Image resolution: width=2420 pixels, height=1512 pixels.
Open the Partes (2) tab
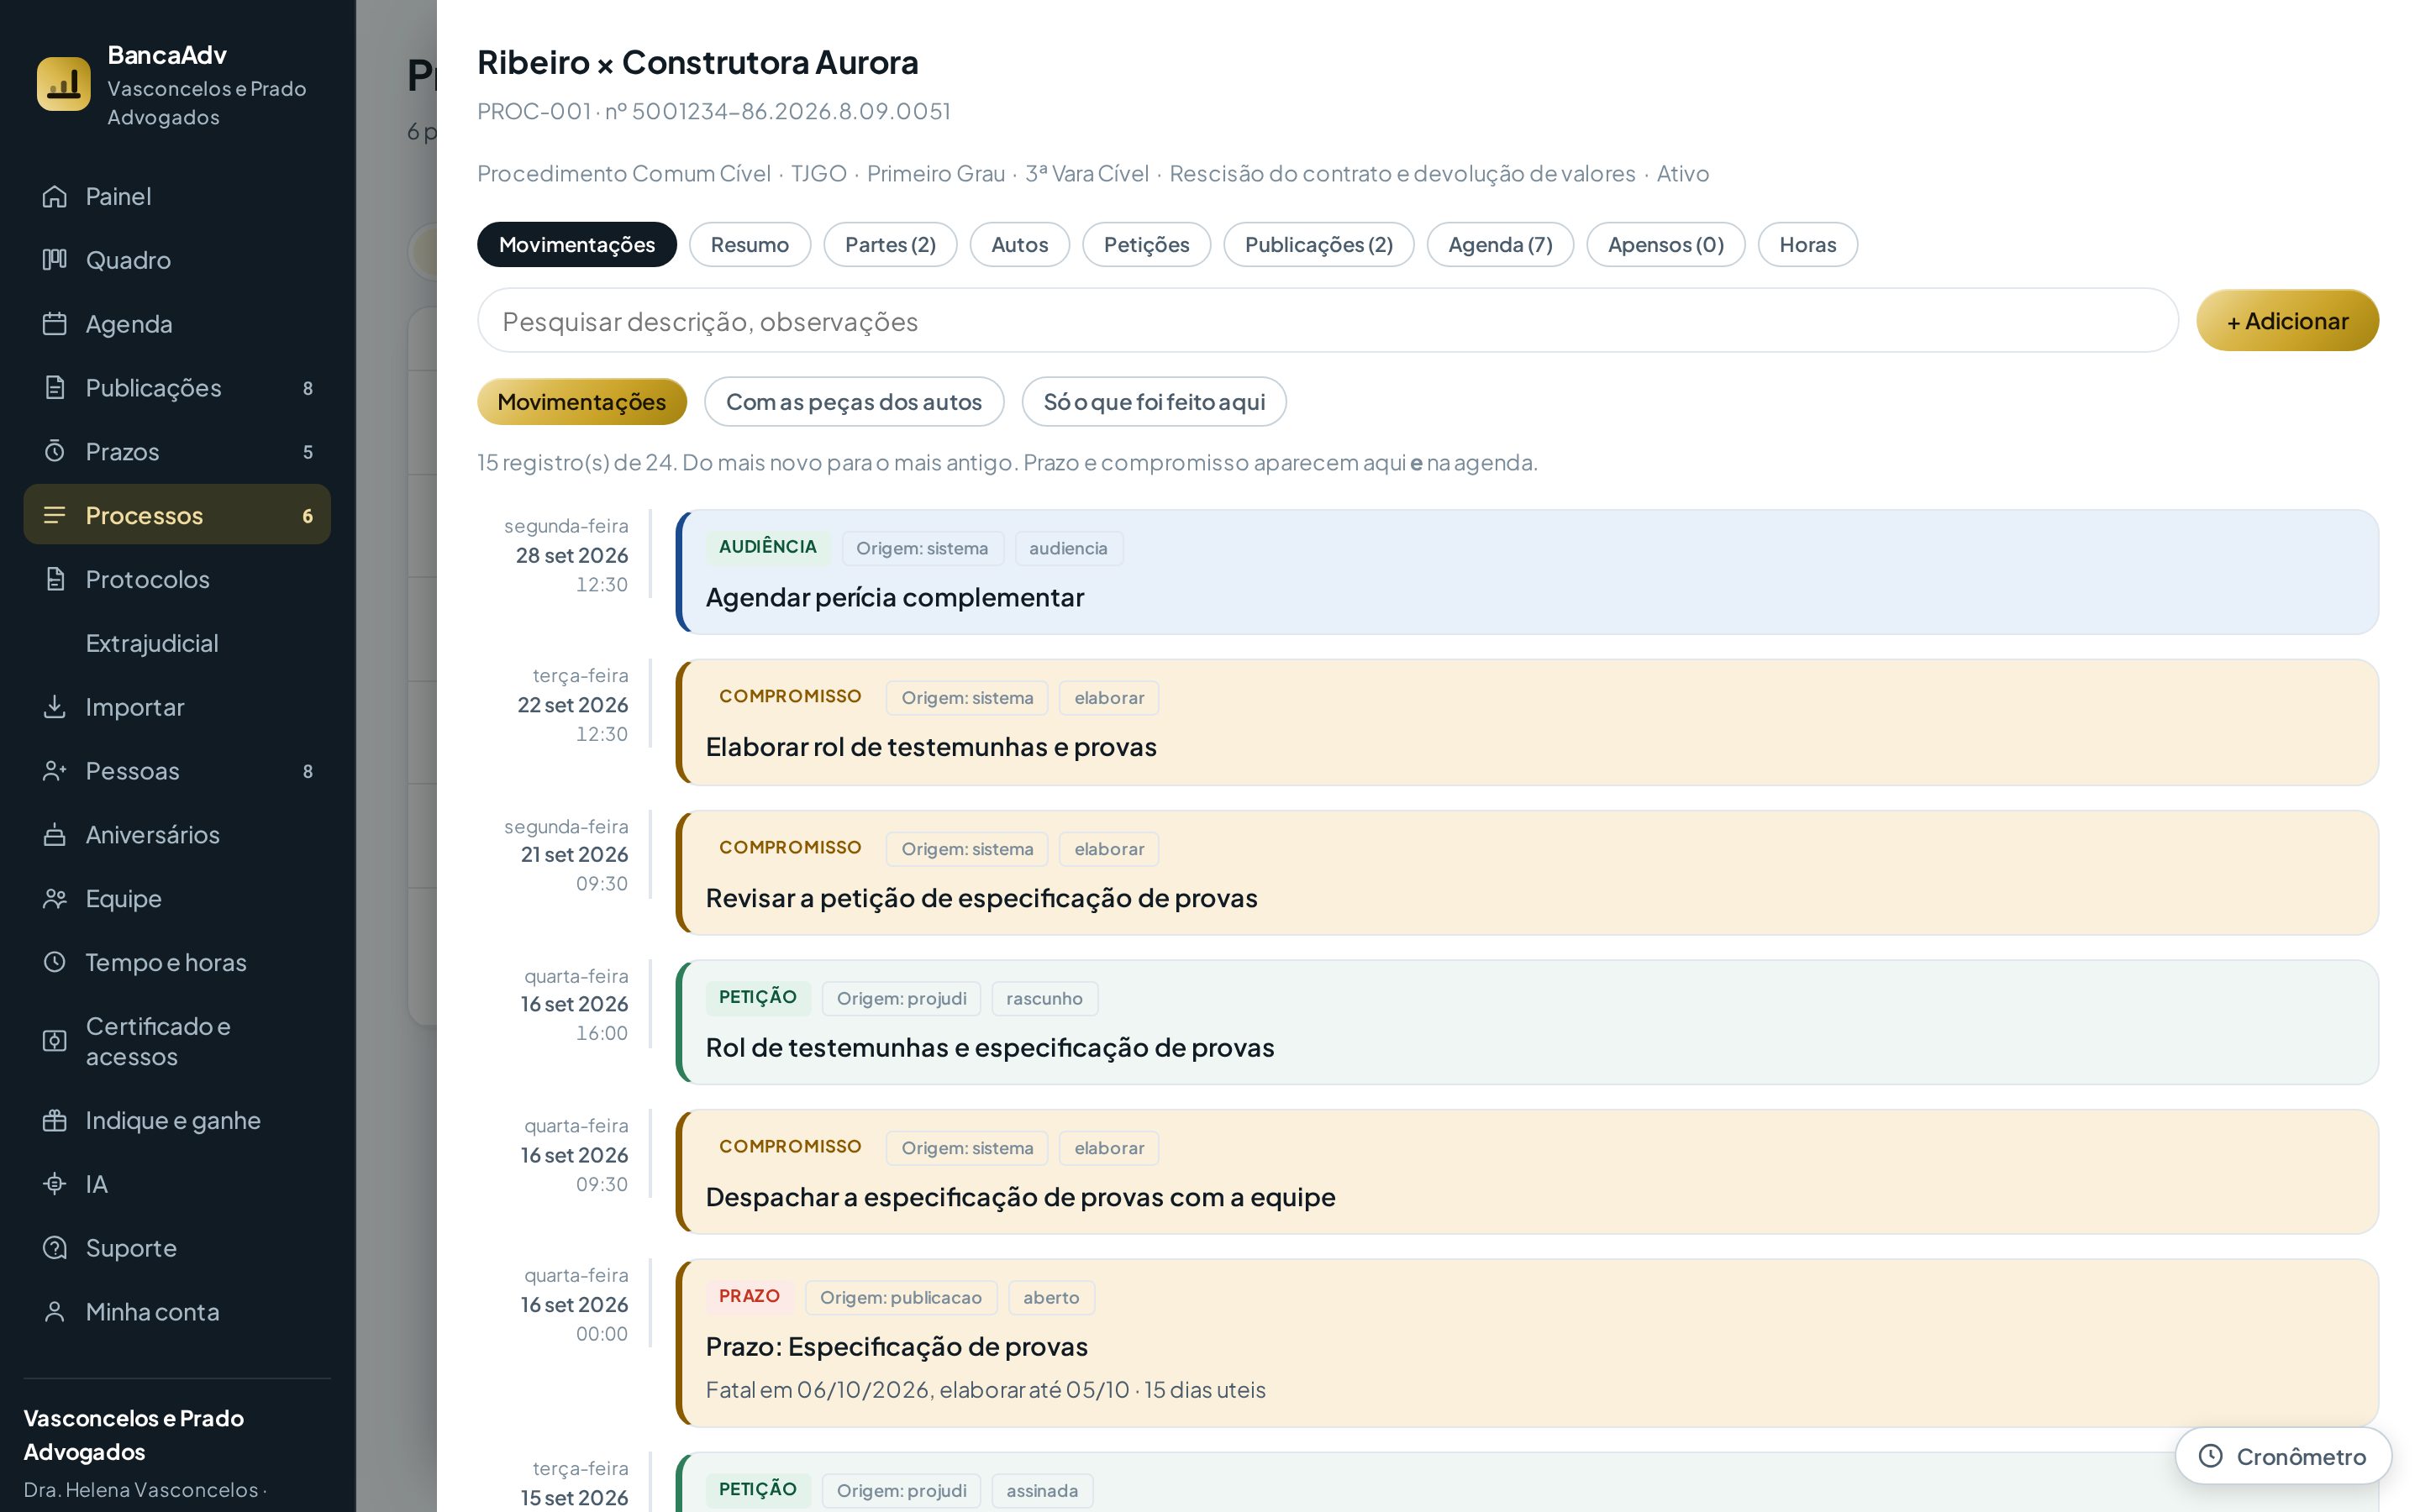click(x=889, y=244)
